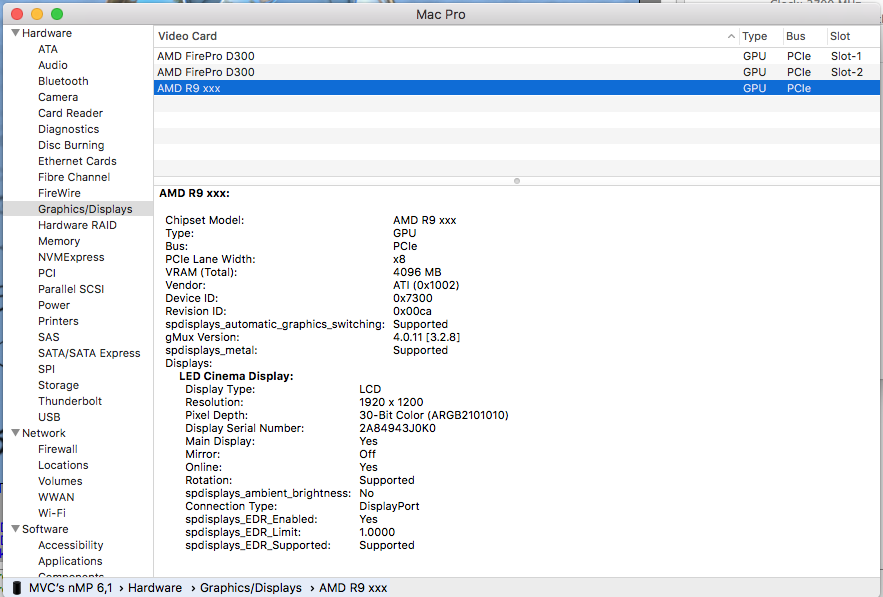Collapse the Hardware section triangle
The height and width of the screenshot is (597, 883).
pyautogui.click(x=15, y=33)
